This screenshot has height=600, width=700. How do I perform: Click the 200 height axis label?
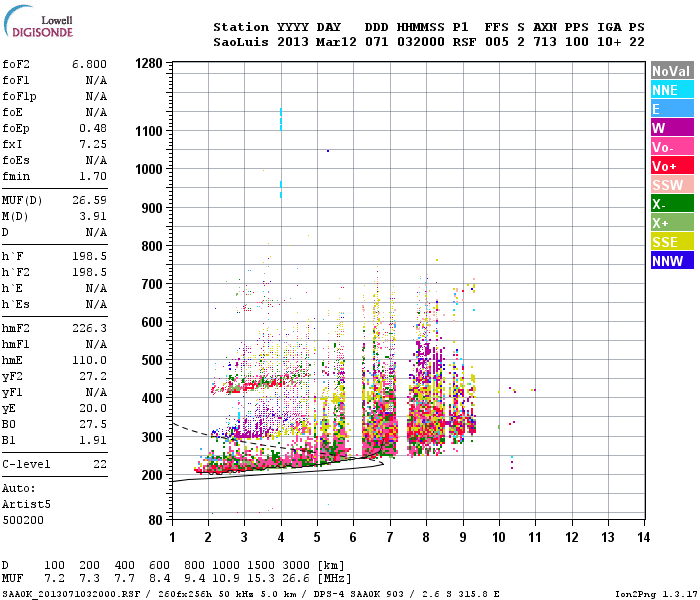(152, 475)
